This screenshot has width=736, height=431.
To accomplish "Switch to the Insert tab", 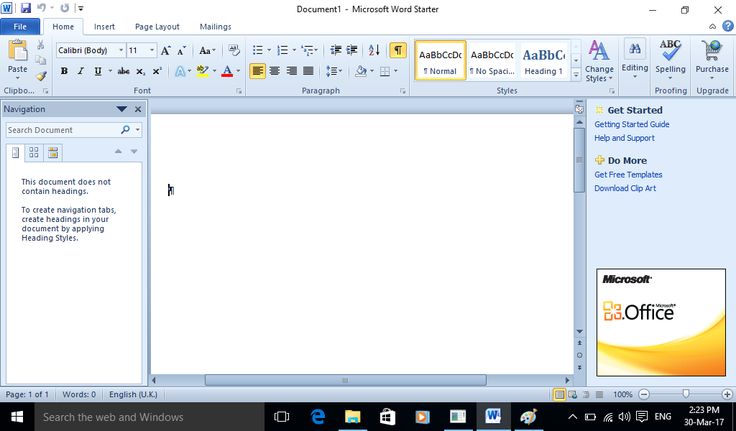I will tap(104, 27).
